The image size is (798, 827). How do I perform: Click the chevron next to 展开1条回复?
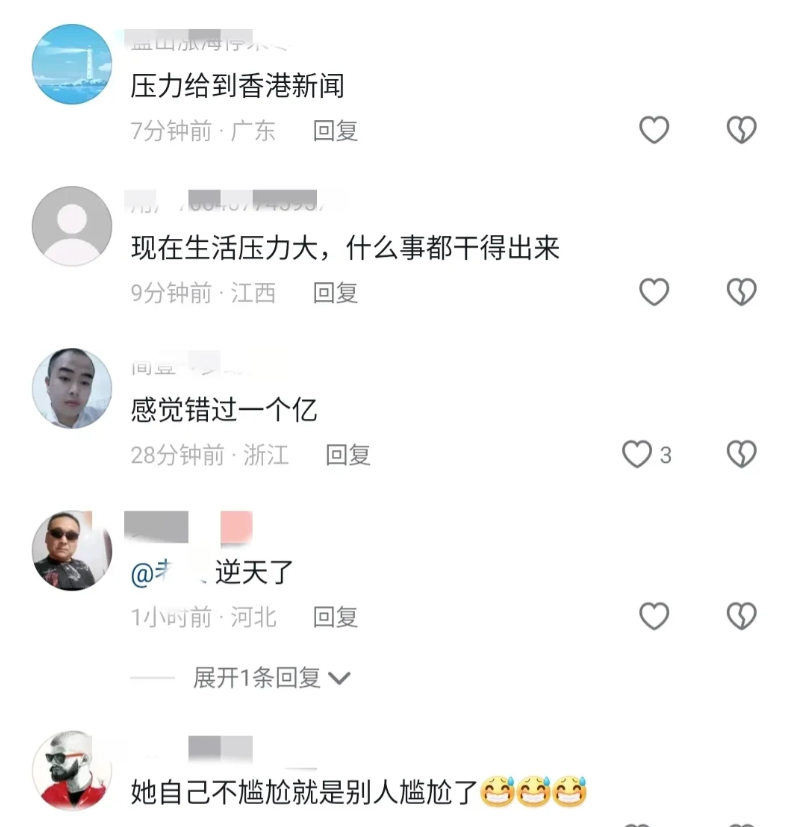click(x=339, y=678)
